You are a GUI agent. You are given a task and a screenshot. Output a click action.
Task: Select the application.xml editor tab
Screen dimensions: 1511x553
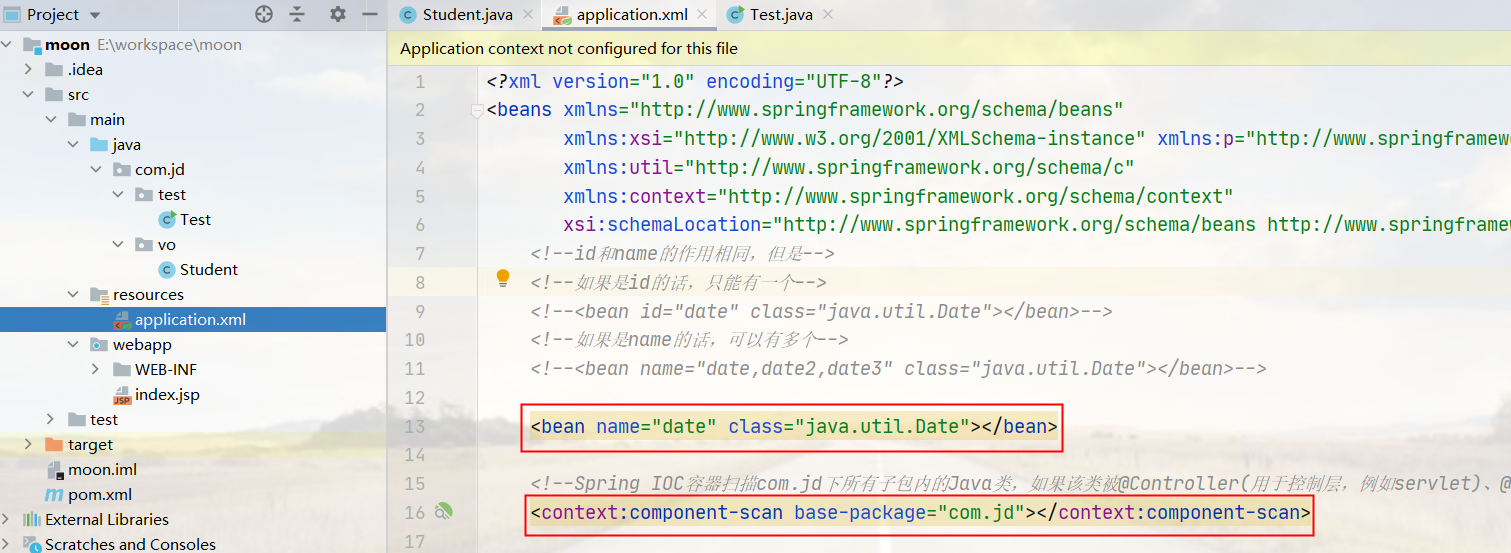pos(632,15)
